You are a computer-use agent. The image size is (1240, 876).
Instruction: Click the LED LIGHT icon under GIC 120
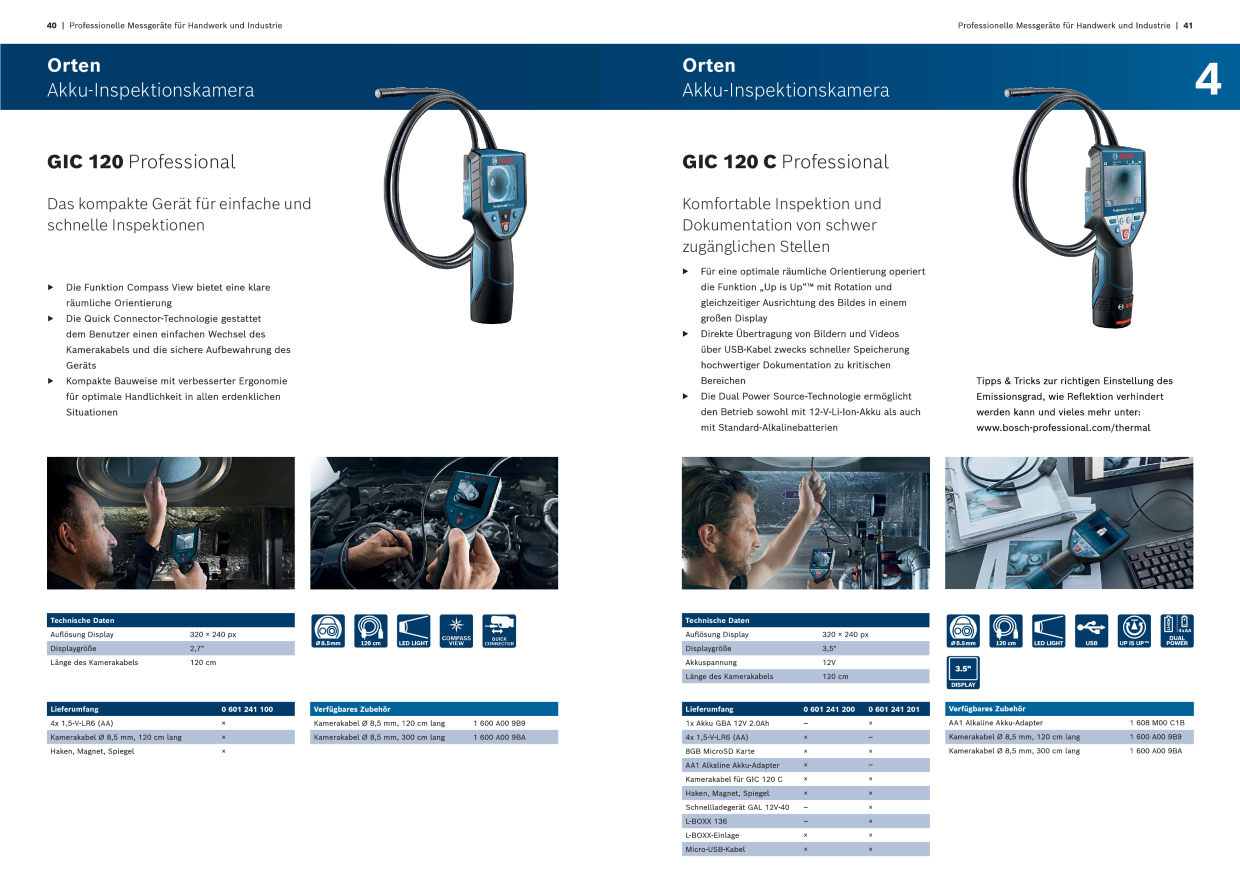click(x=414, y=631)
